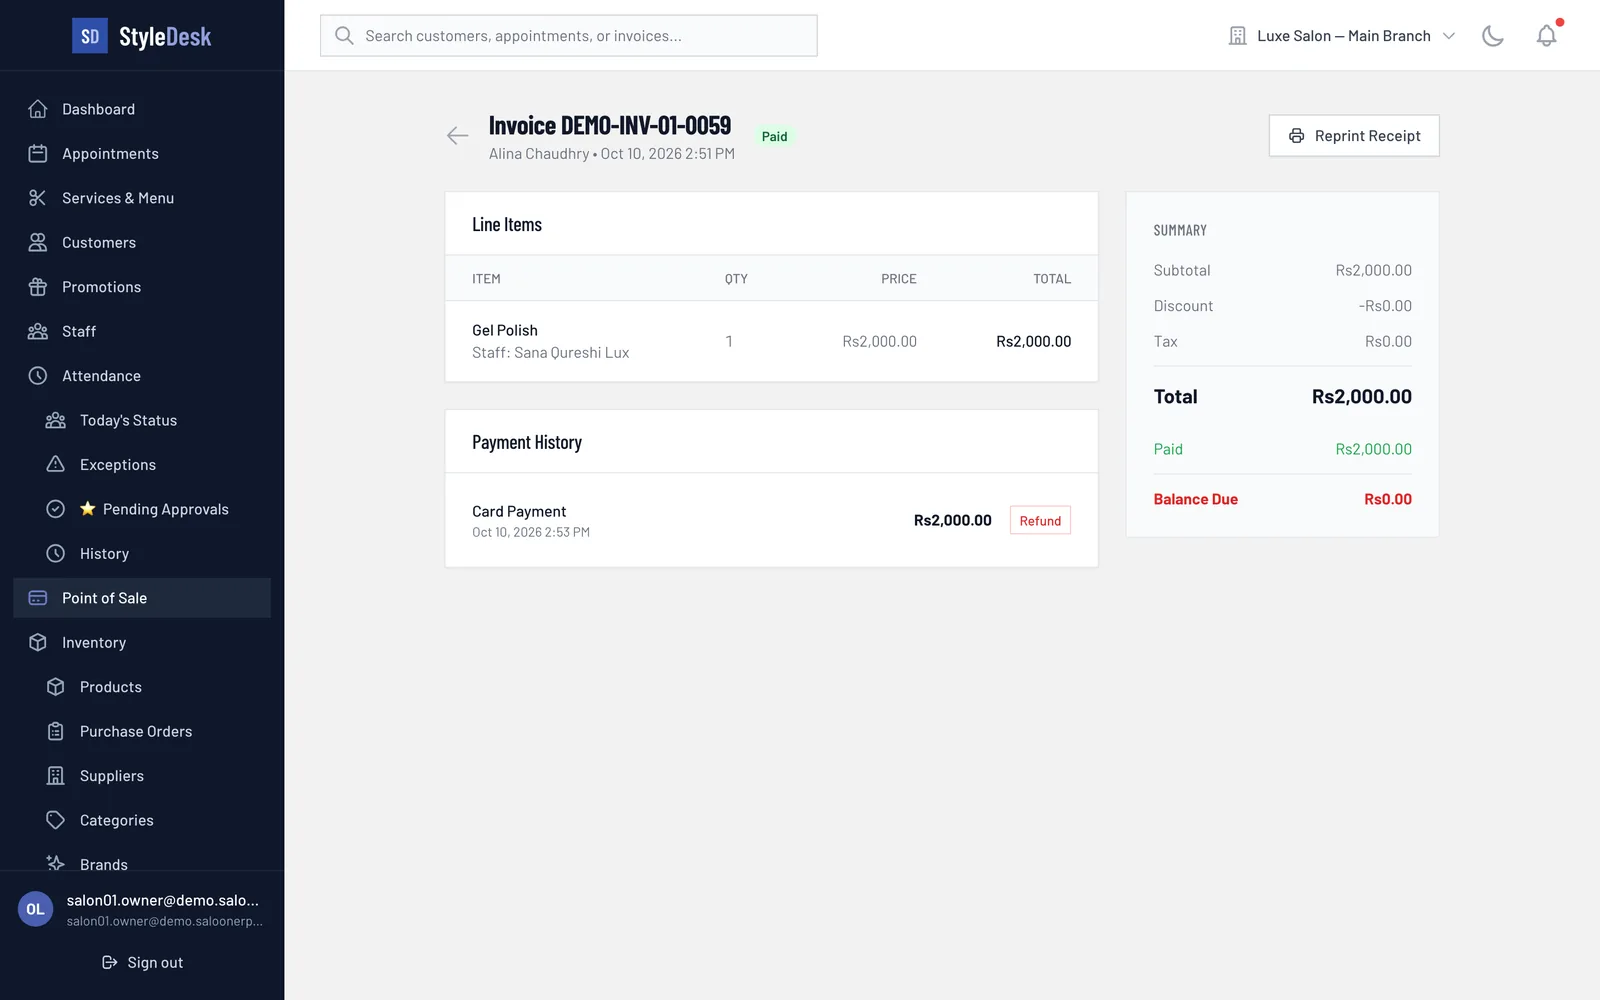The image size is (1600, 1000).
Task: Click the Suppliers building icon
Action: (x=56, y=776)
